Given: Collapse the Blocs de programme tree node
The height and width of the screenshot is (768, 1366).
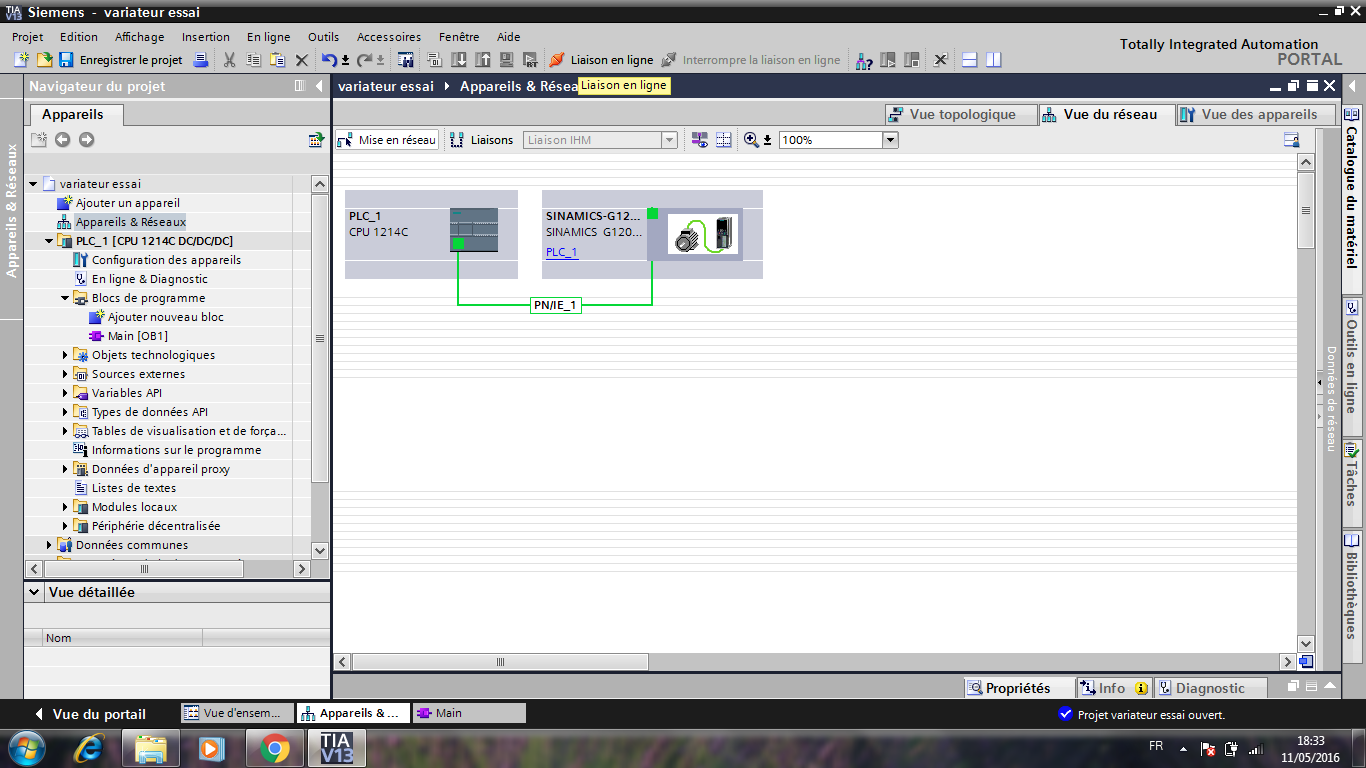Looking at the screenshot, I should (x=66, y=298).
